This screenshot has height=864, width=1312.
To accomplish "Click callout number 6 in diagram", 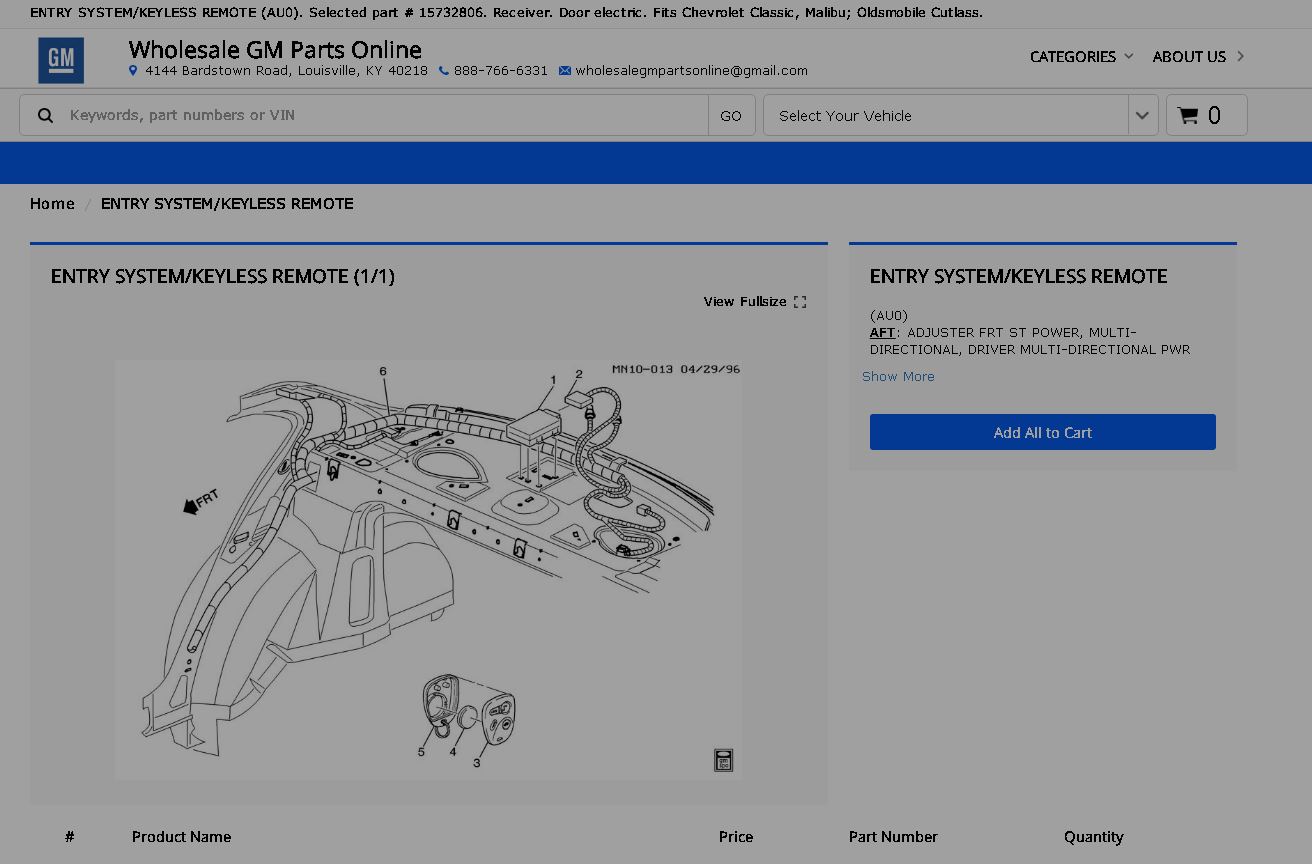I will pyautogui.click(x=383, y=371).
